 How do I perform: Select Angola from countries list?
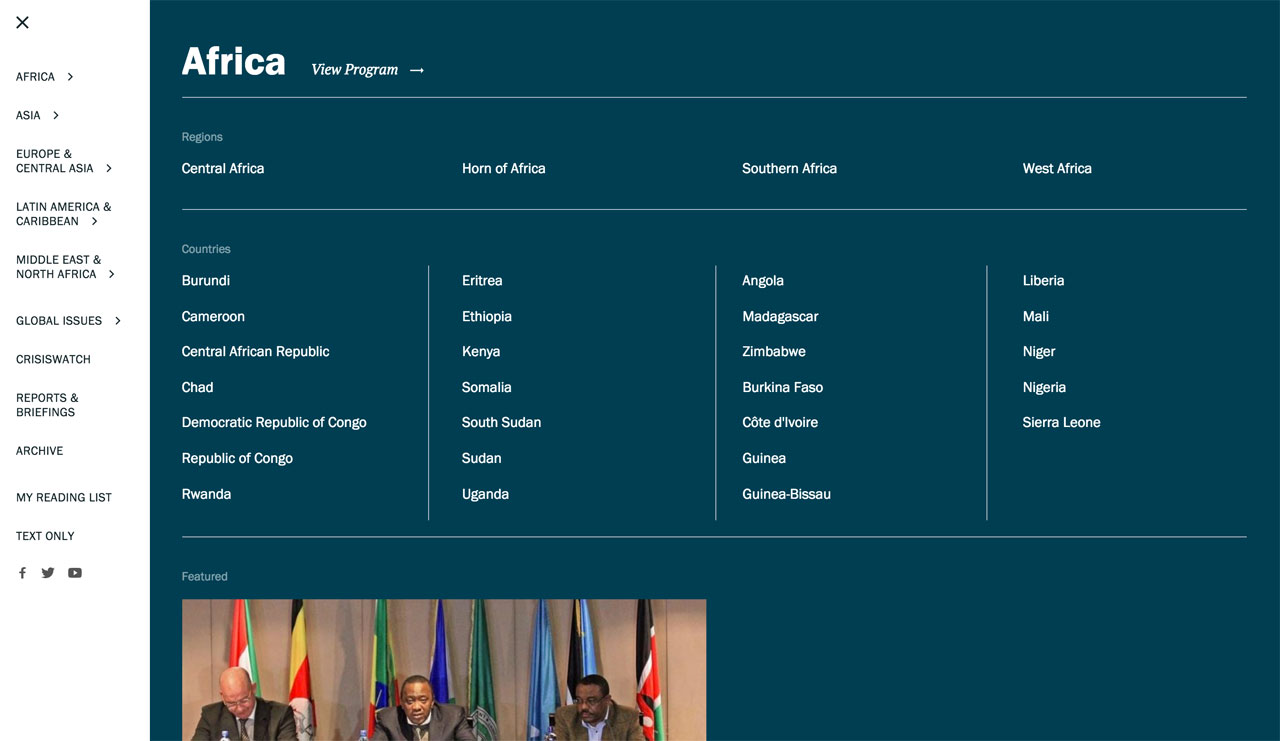click(x=763, y=281)
